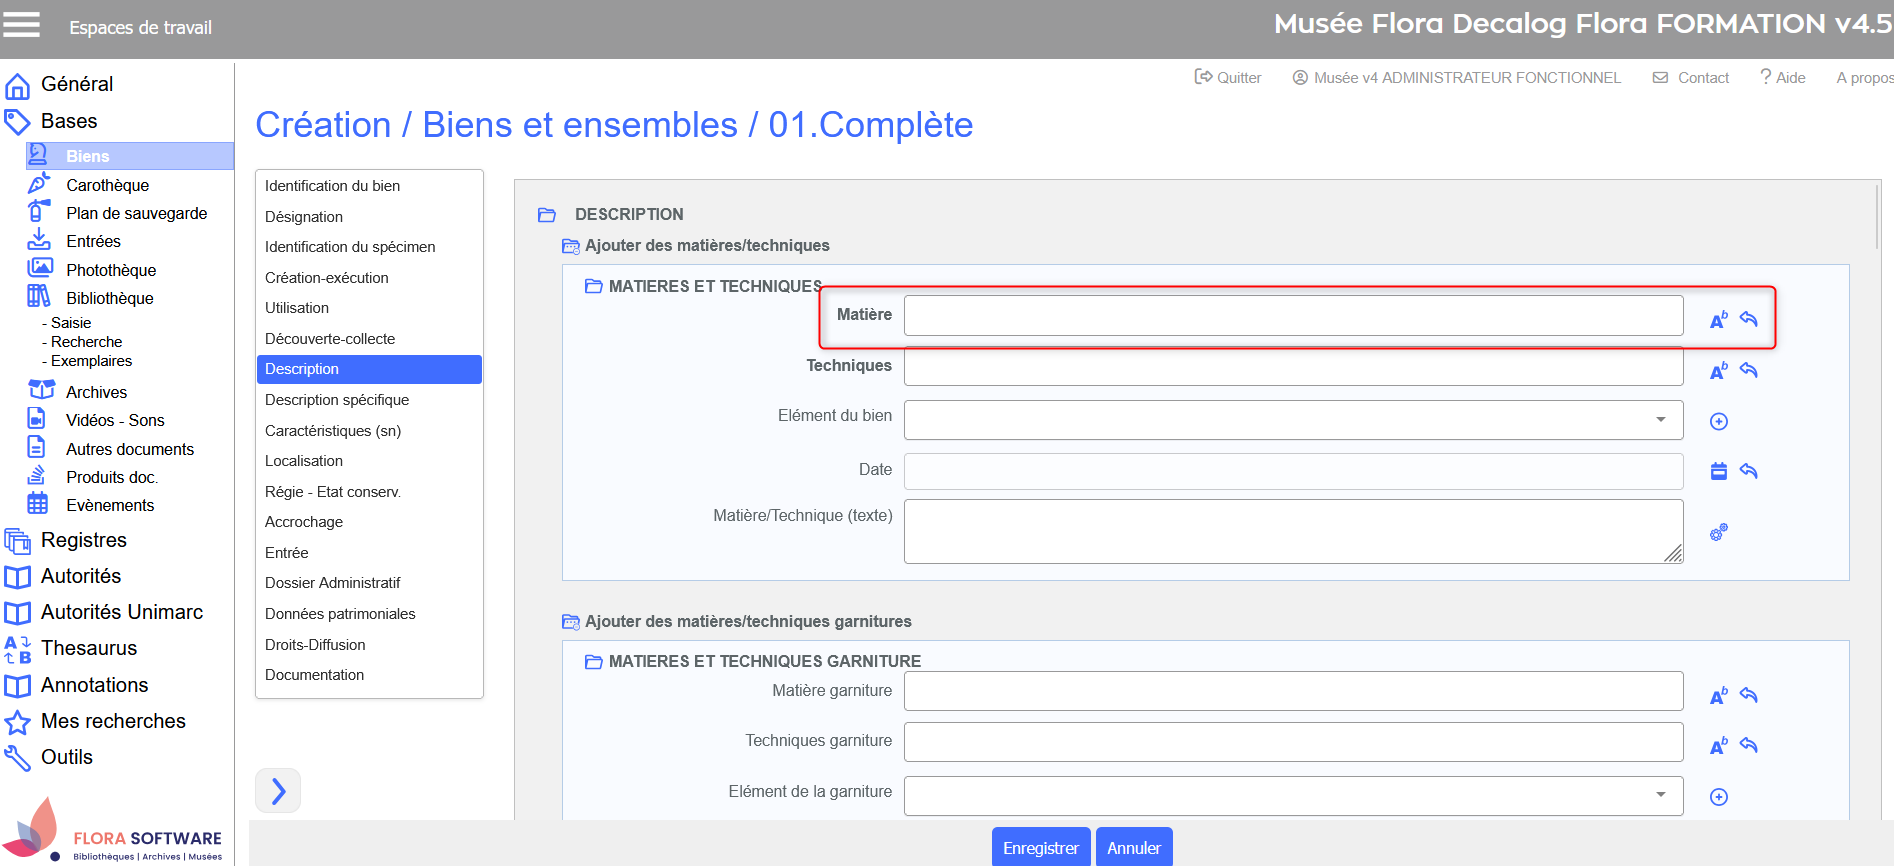Open the Elément du bien dropdown
1894x866 pixels.
(1292, 420)
